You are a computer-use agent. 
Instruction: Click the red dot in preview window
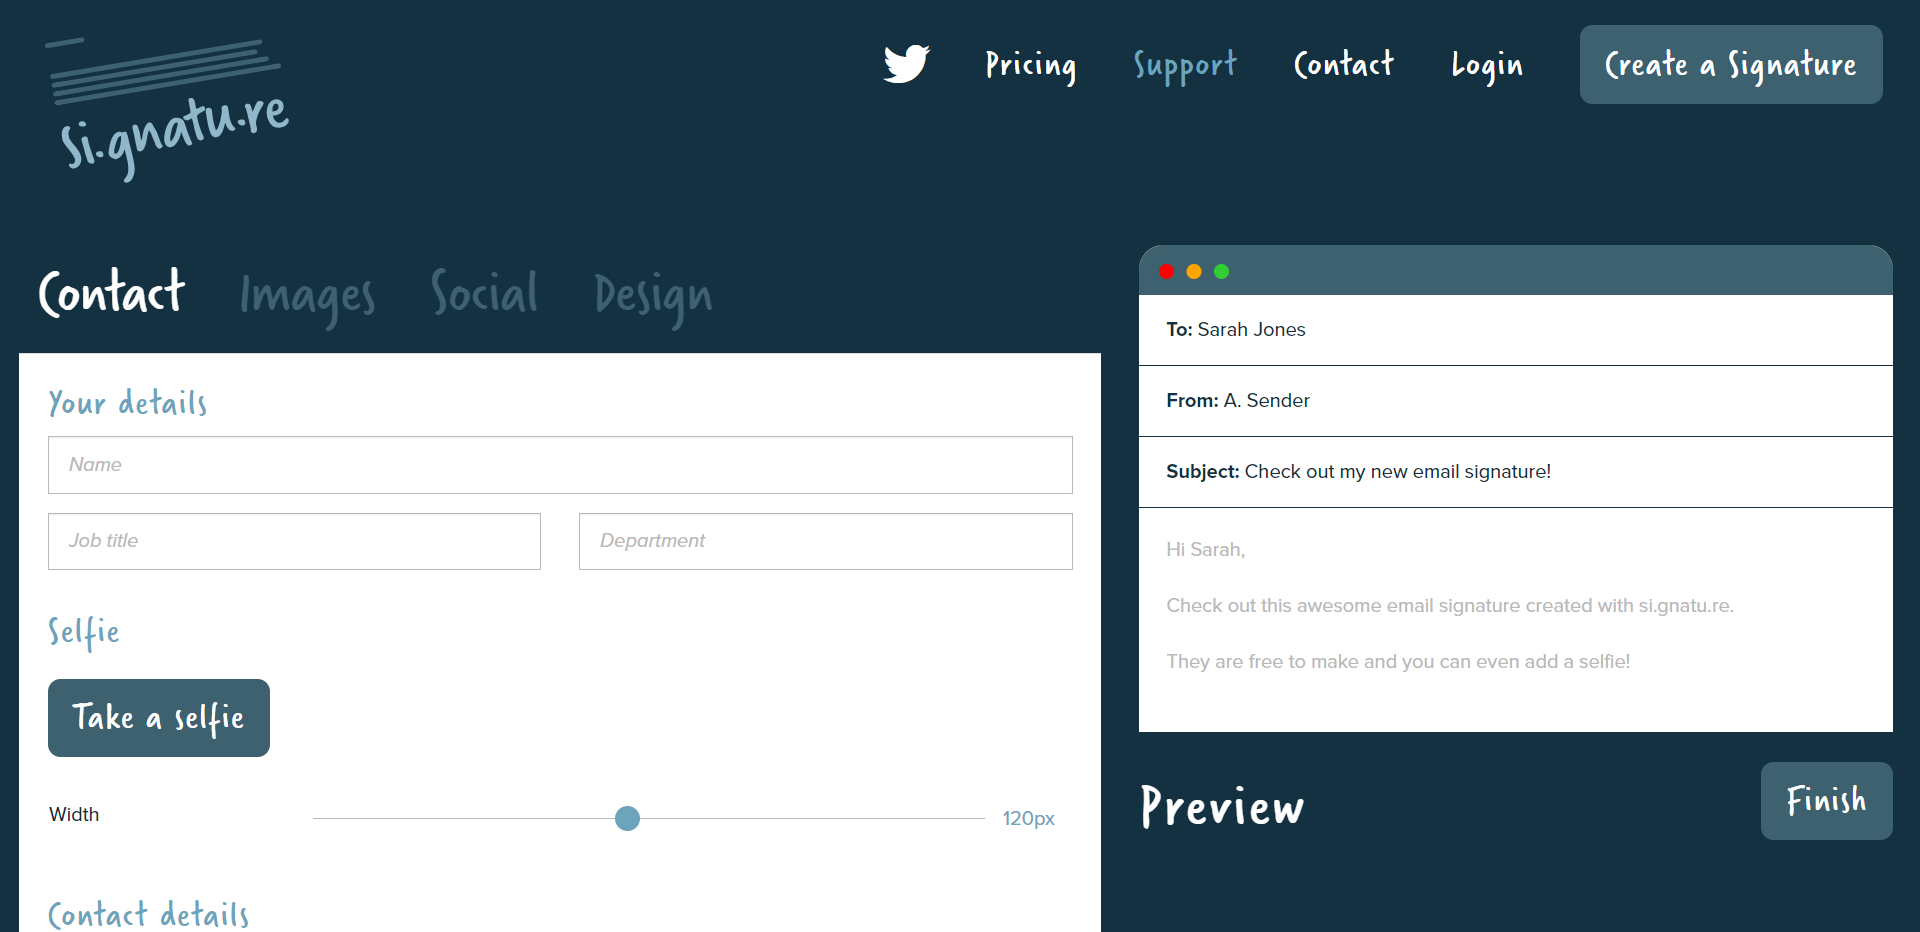tap(1166, 272)
